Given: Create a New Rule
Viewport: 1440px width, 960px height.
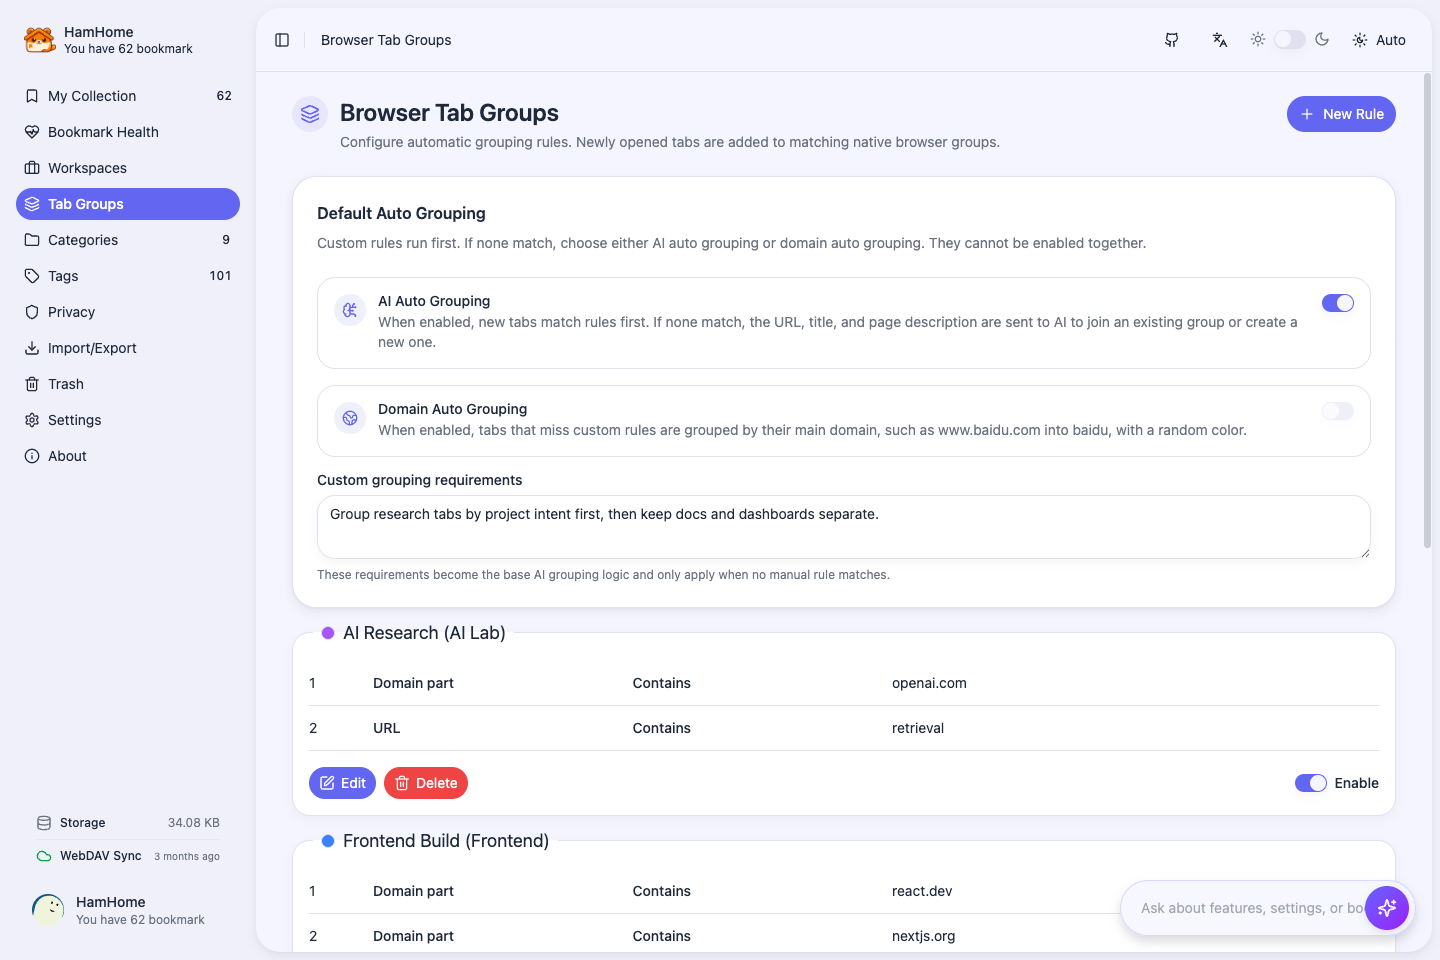Looking at the screenshot, I should click(1341, 114).
